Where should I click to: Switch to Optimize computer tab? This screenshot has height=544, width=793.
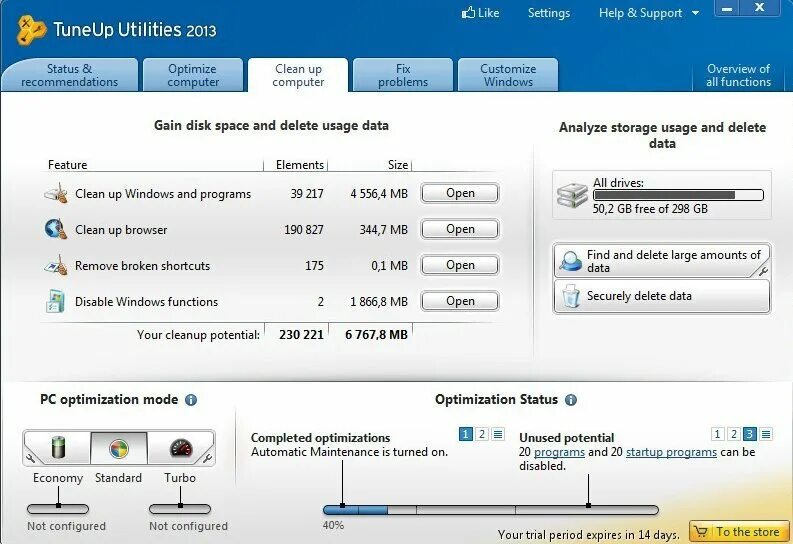point(193,75)
